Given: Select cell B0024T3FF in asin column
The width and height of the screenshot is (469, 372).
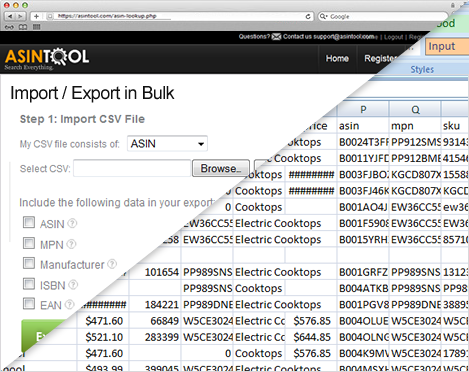Looking at the screenshot, I should coord(363,142).
